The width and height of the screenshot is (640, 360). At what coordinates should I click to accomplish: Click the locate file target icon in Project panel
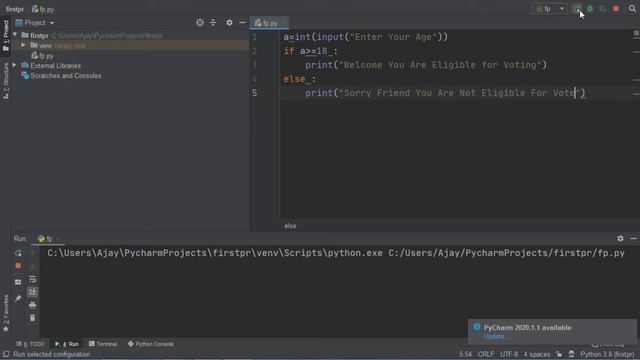[200, 23]
